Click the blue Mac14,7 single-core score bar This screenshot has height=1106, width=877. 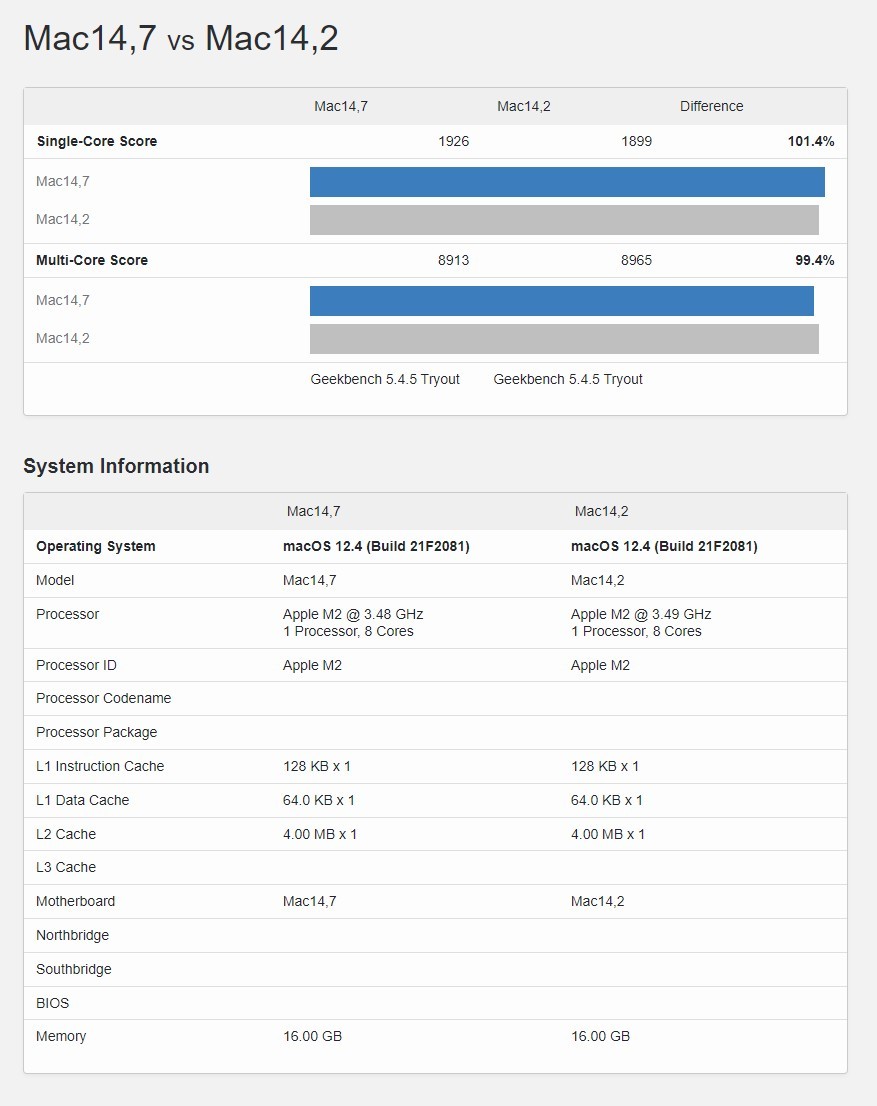[x=567, y=182]
